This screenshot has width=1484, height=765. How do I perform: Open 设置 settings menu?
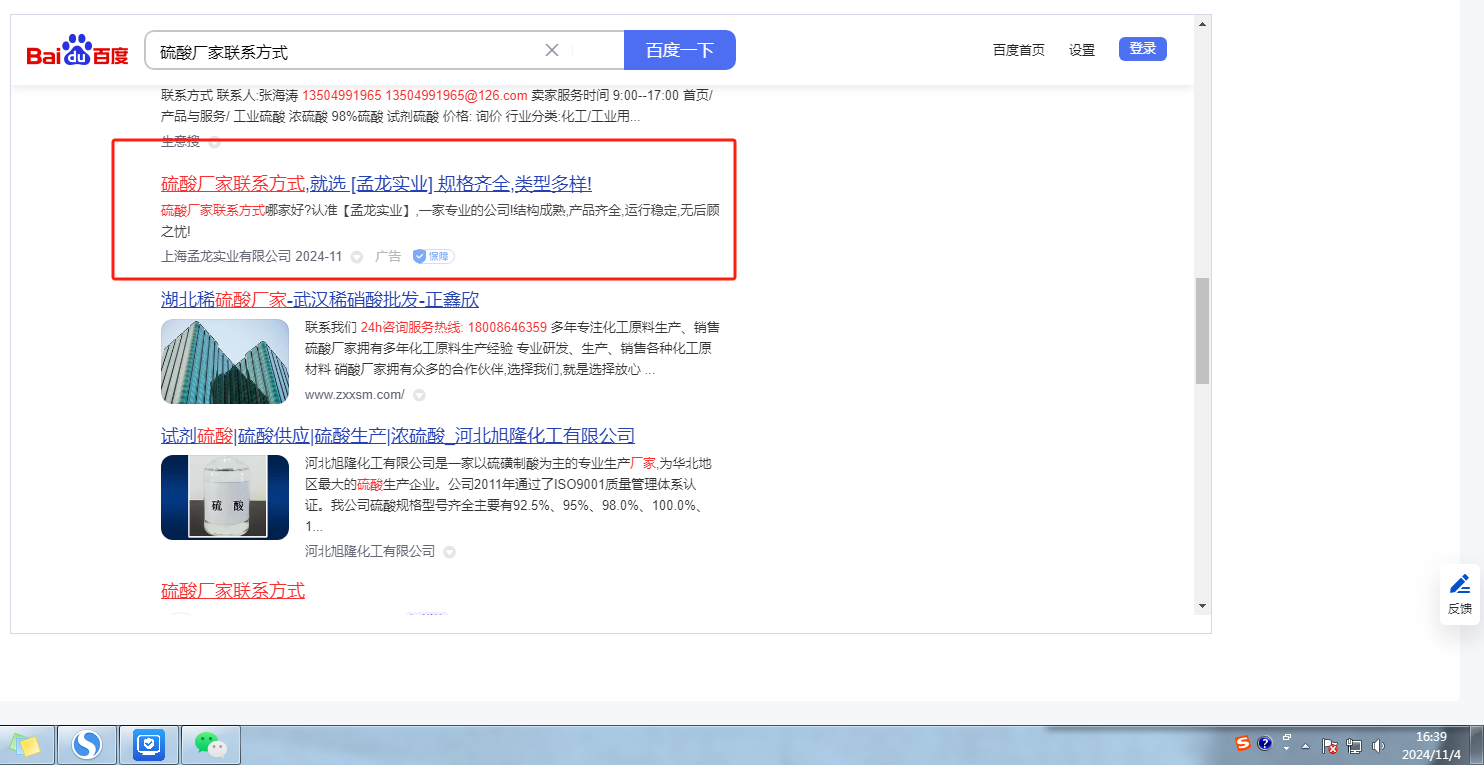(x=1081, y=50)
